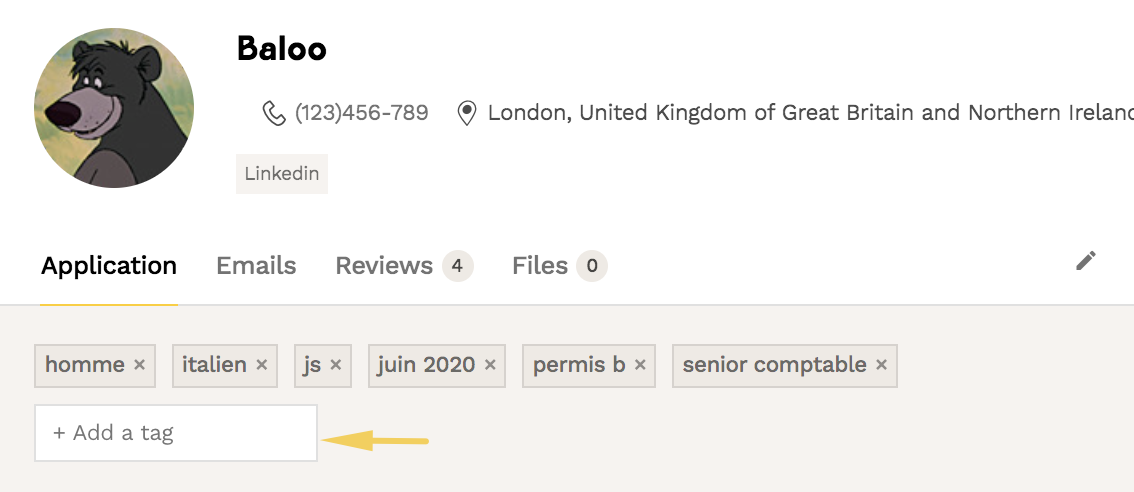Viewport: 1134px width, 492px height.
Task: Switch to the Emails tab
Action: [256, 266]
